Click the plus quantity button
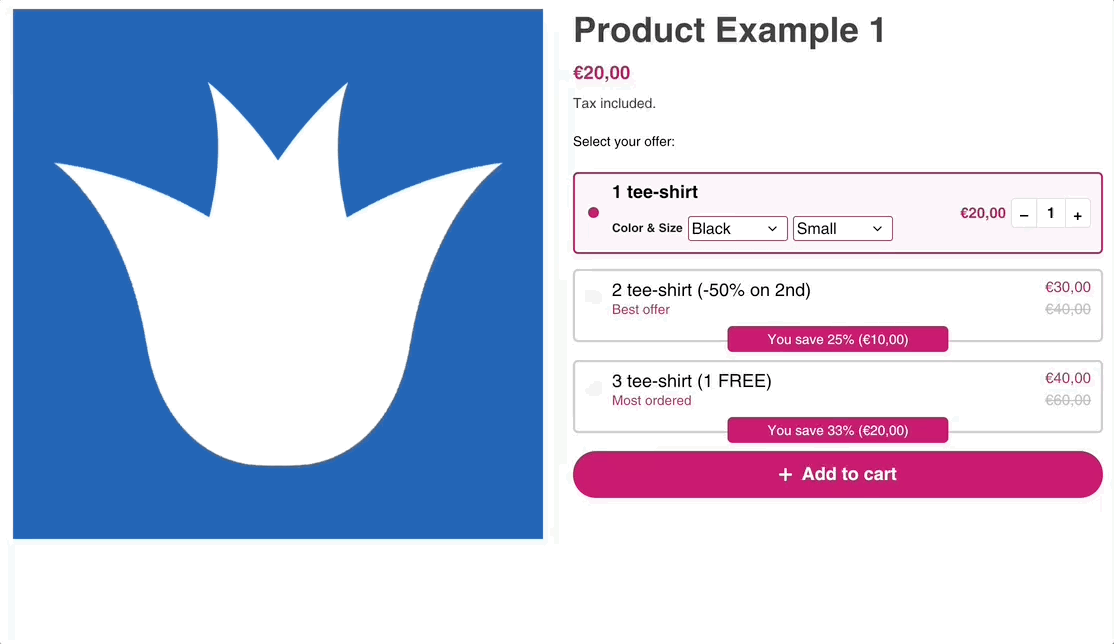 pos(1077,214)
